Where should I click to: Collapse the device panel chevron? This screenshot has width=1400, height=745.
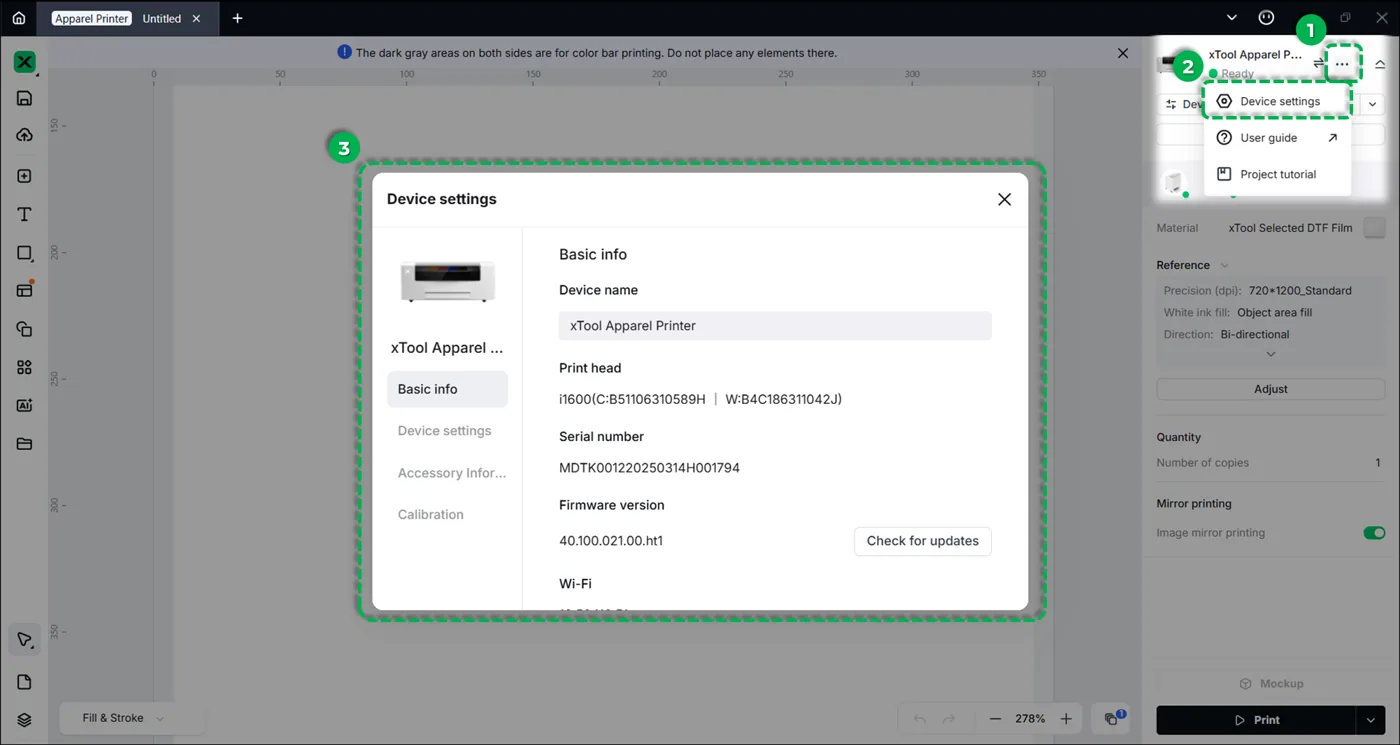click(1380, 64)
